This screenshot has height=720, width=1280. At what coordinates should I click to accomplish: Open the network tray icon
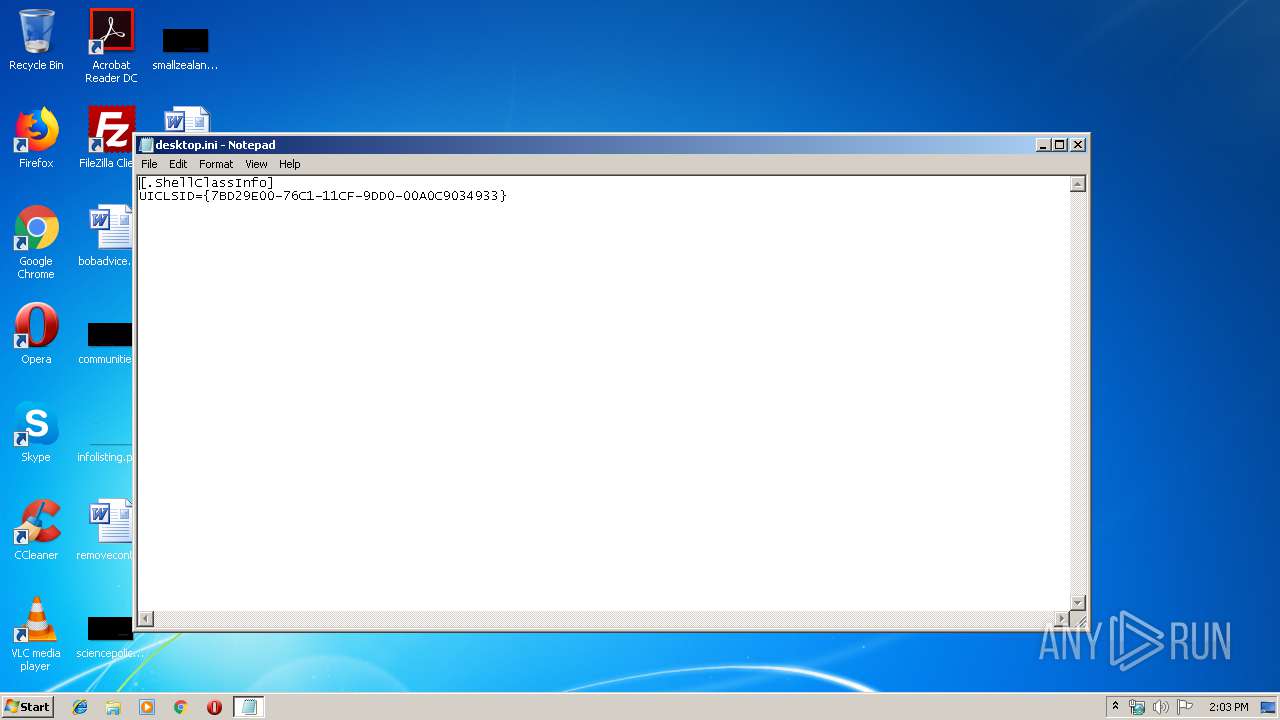1137,707
